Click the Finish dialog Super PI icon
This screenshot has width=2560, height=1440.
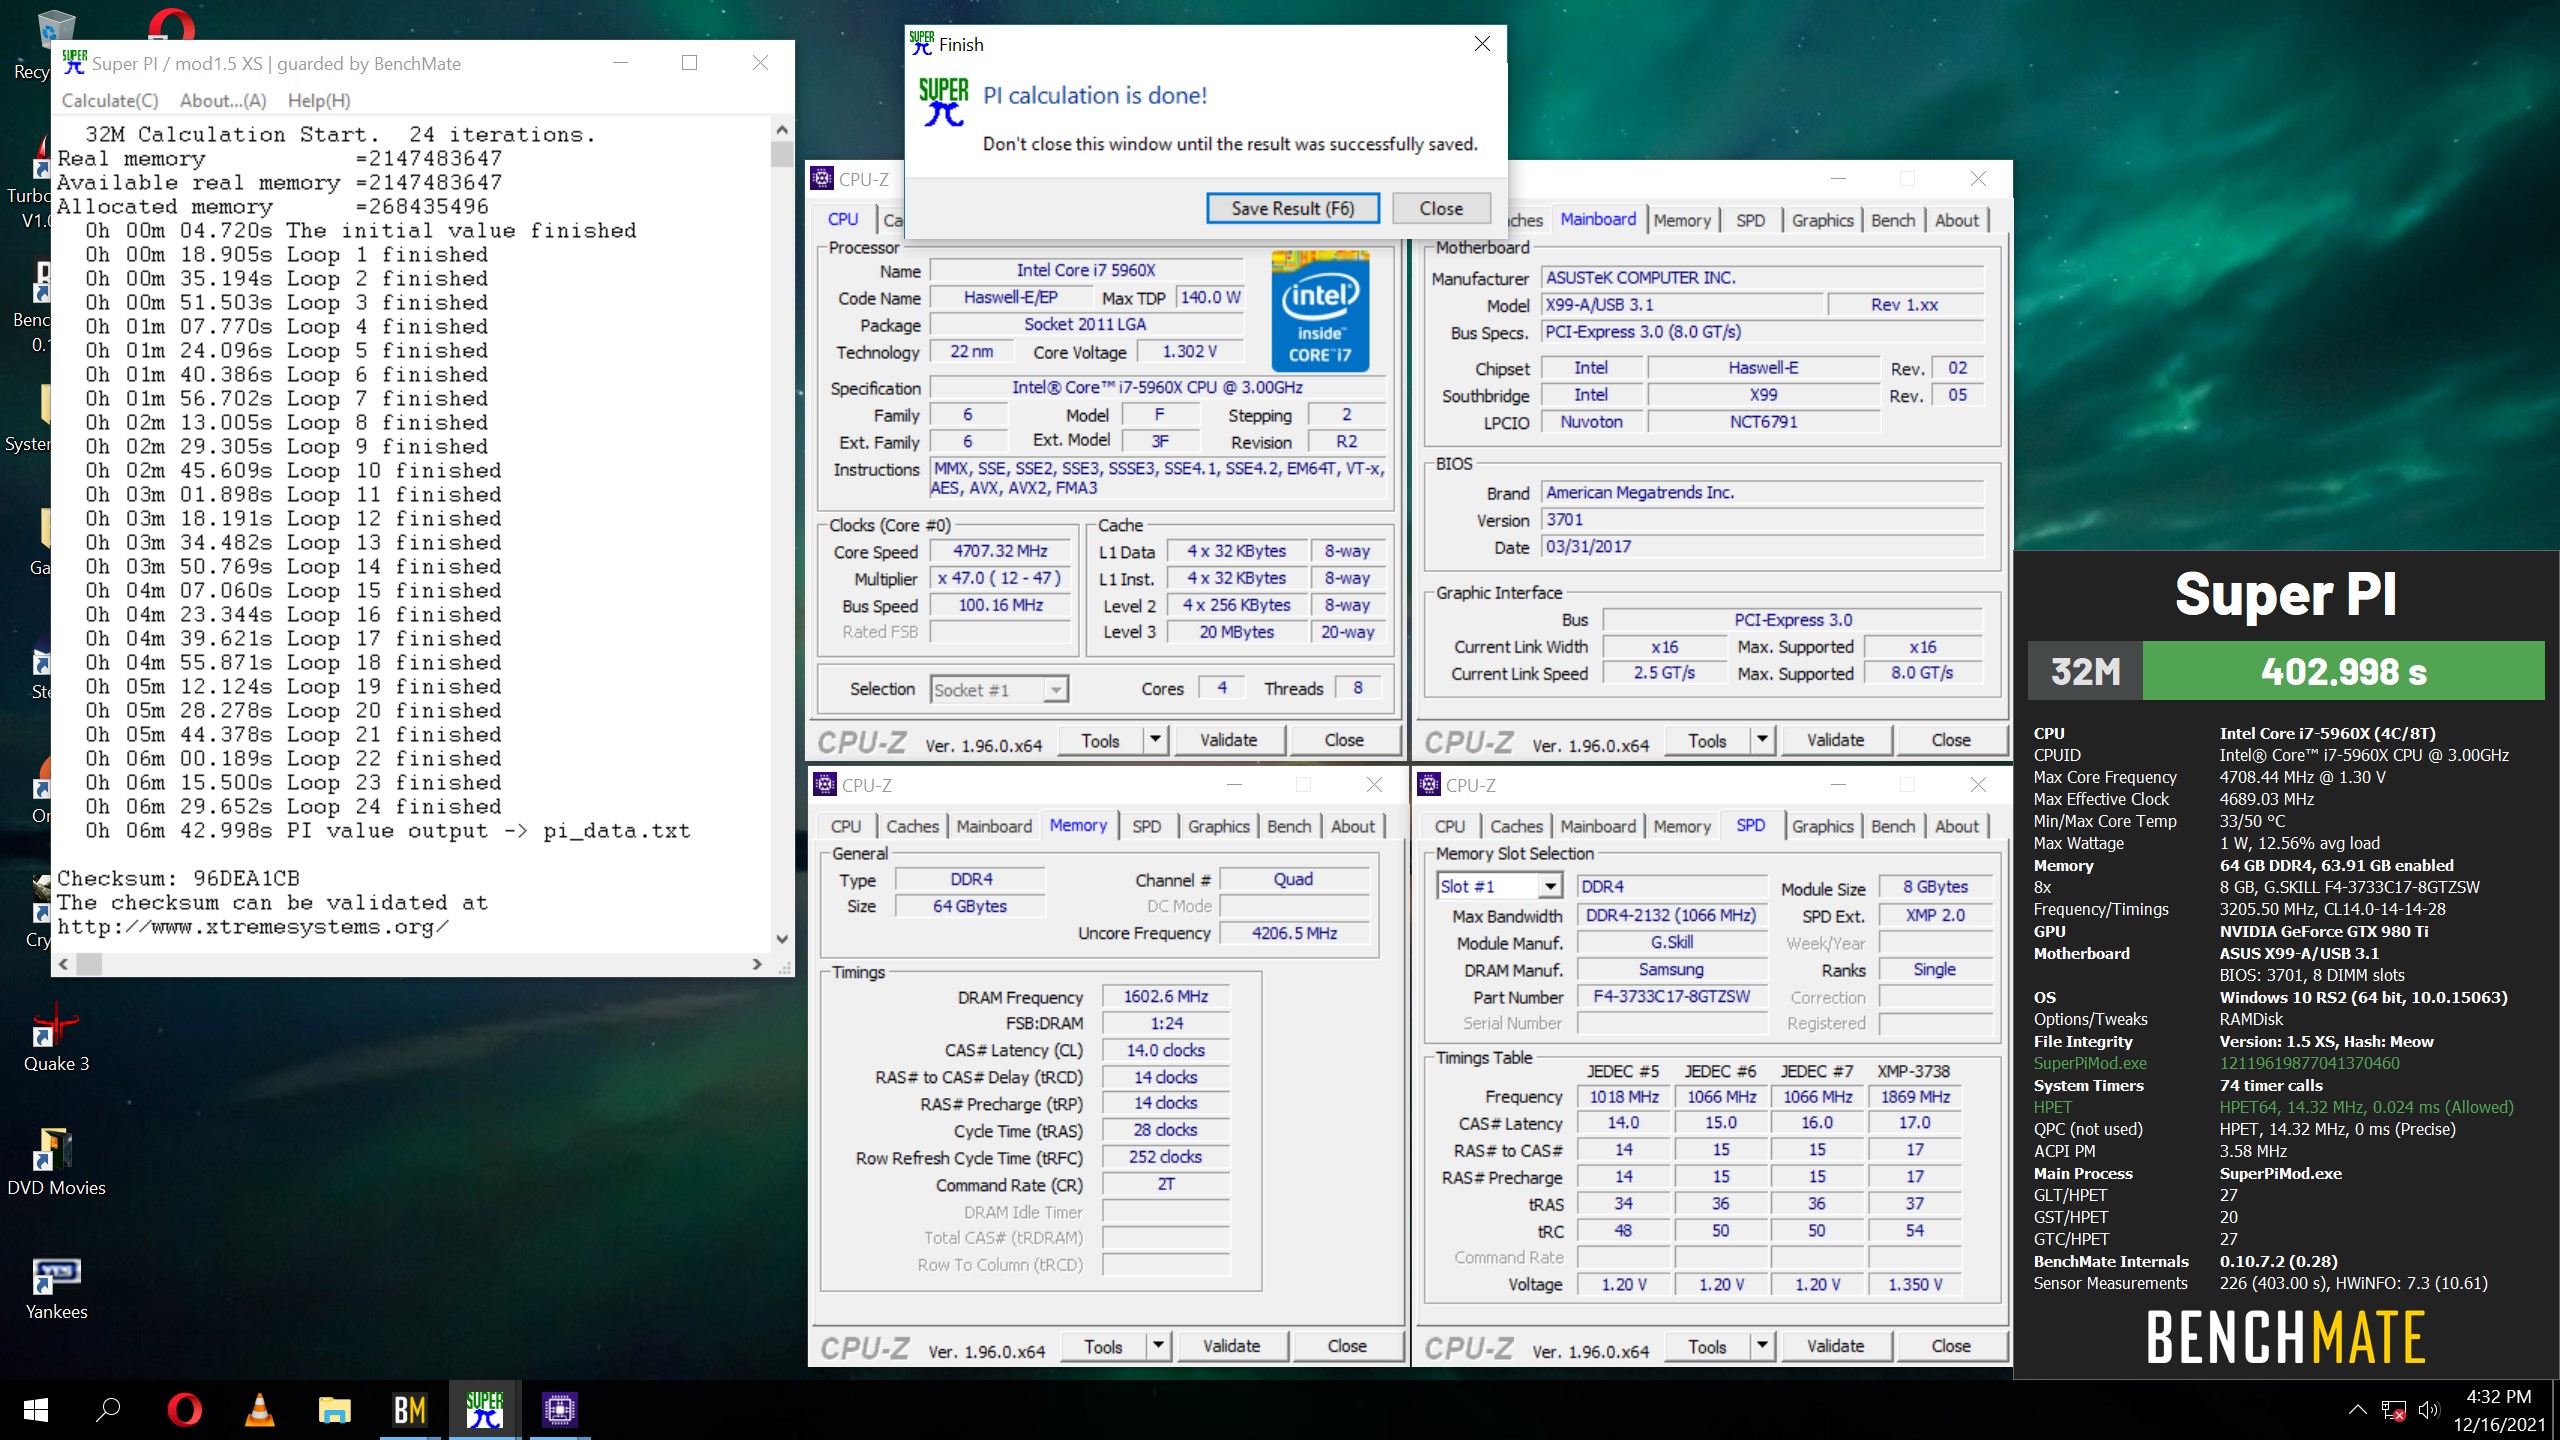point(943,102)
